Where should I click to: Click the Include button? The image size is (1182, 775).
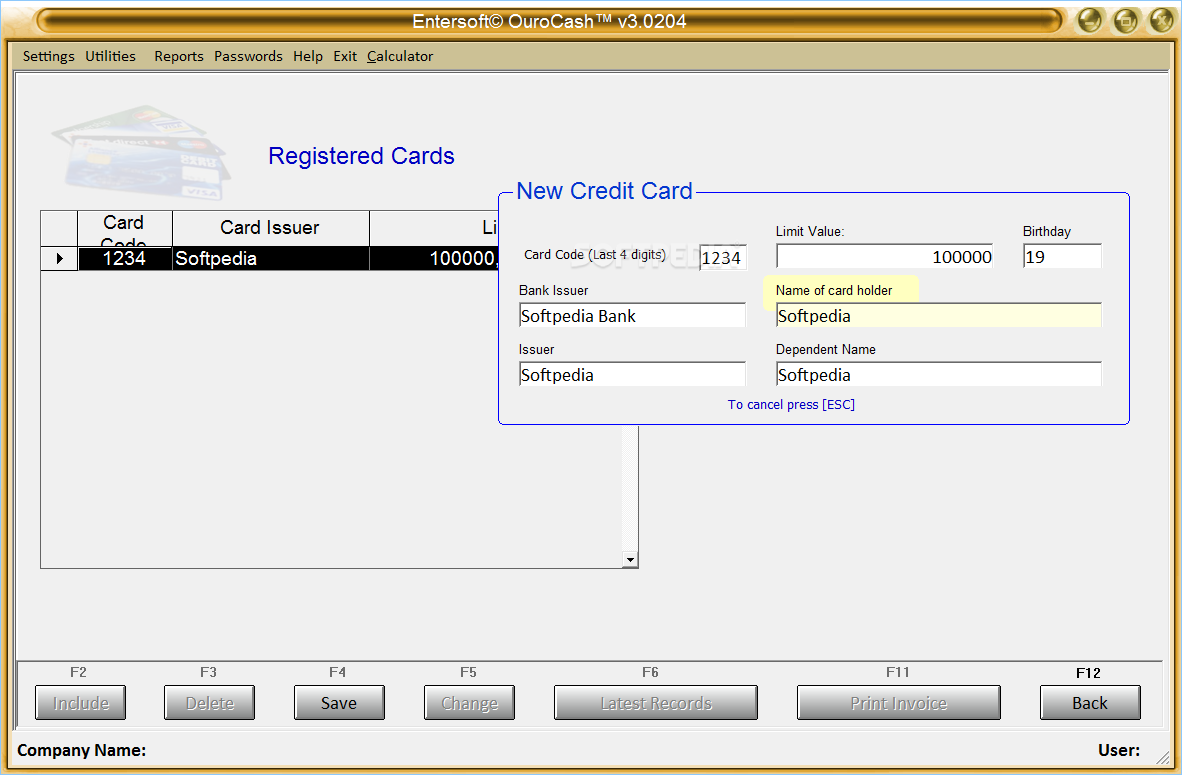click(x=81, y=703)
